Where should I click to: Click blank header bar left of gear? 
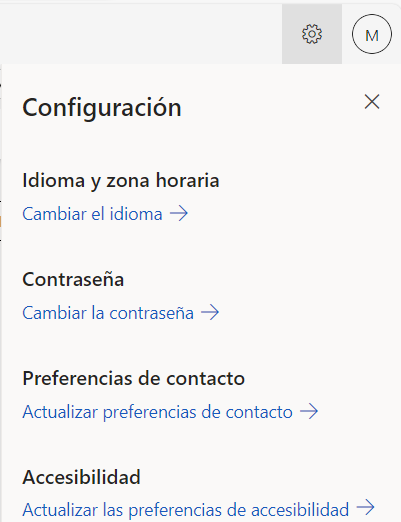140,34
